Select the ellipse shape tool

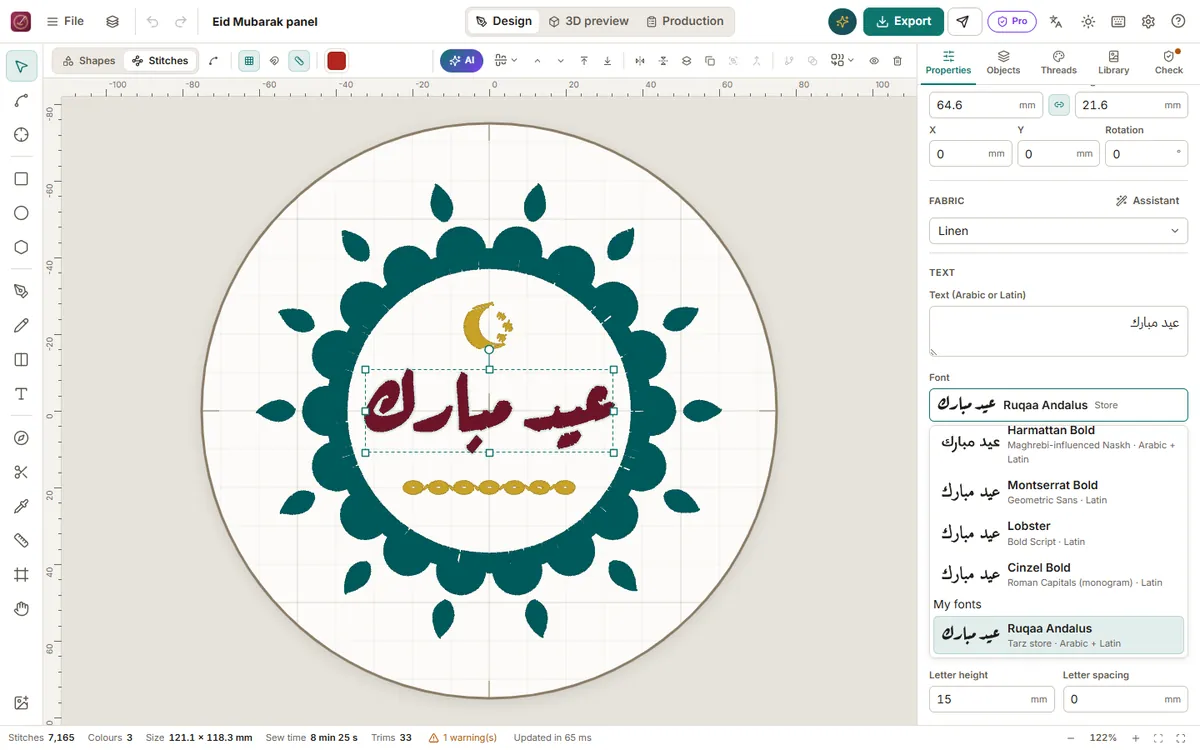pyautogui.click(x=21, y=213)
